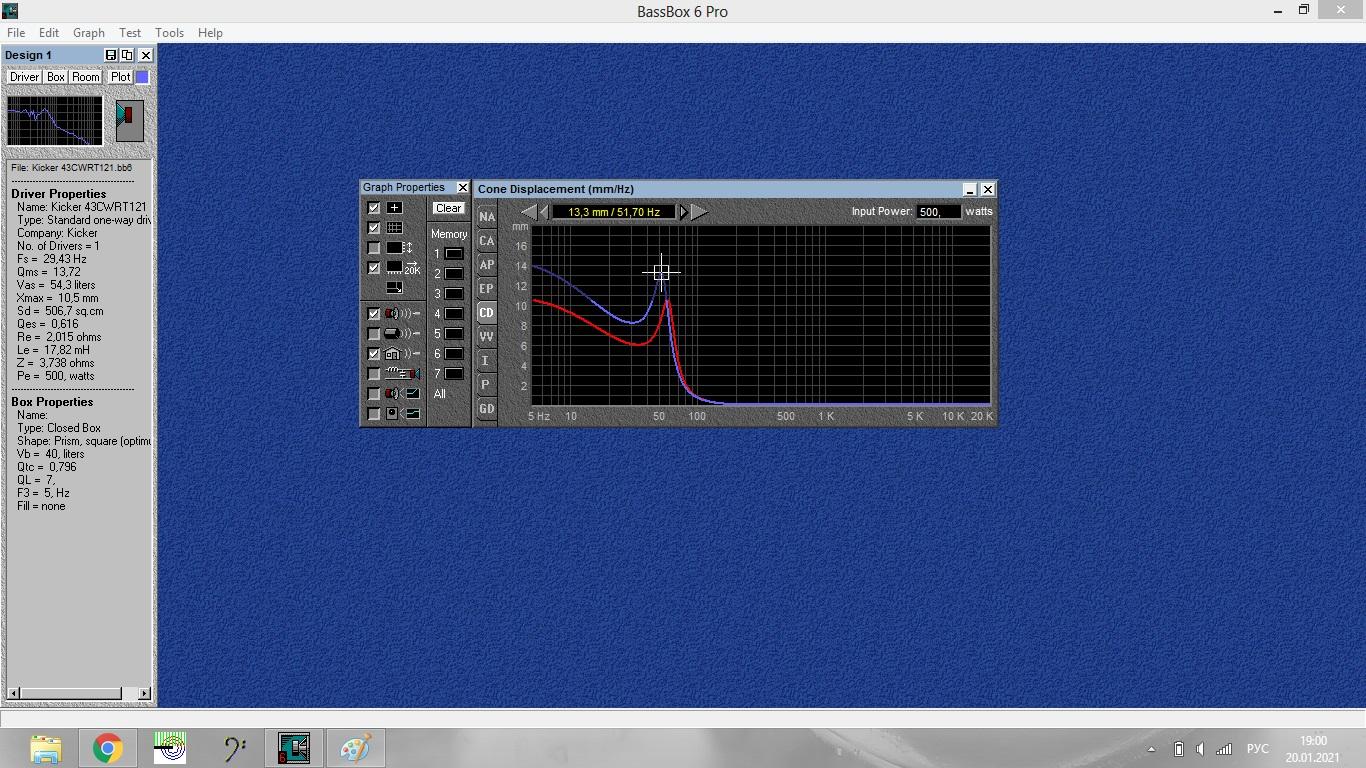Disable the grid lines checkbox
This screenshot has width=1366, height=768.
[x=374, y=228]
